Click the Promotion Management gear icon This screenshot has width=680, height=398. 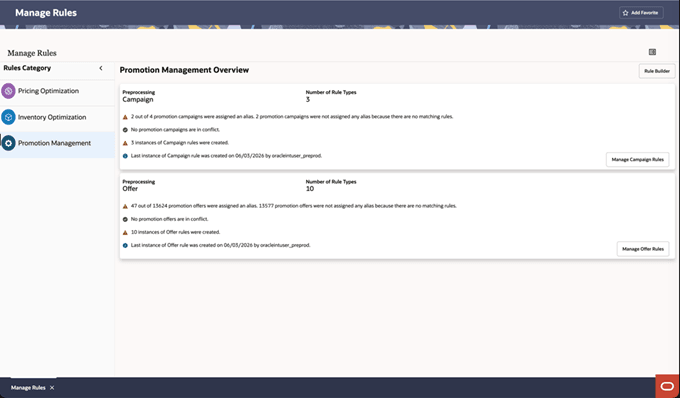(x=8, y=143)
